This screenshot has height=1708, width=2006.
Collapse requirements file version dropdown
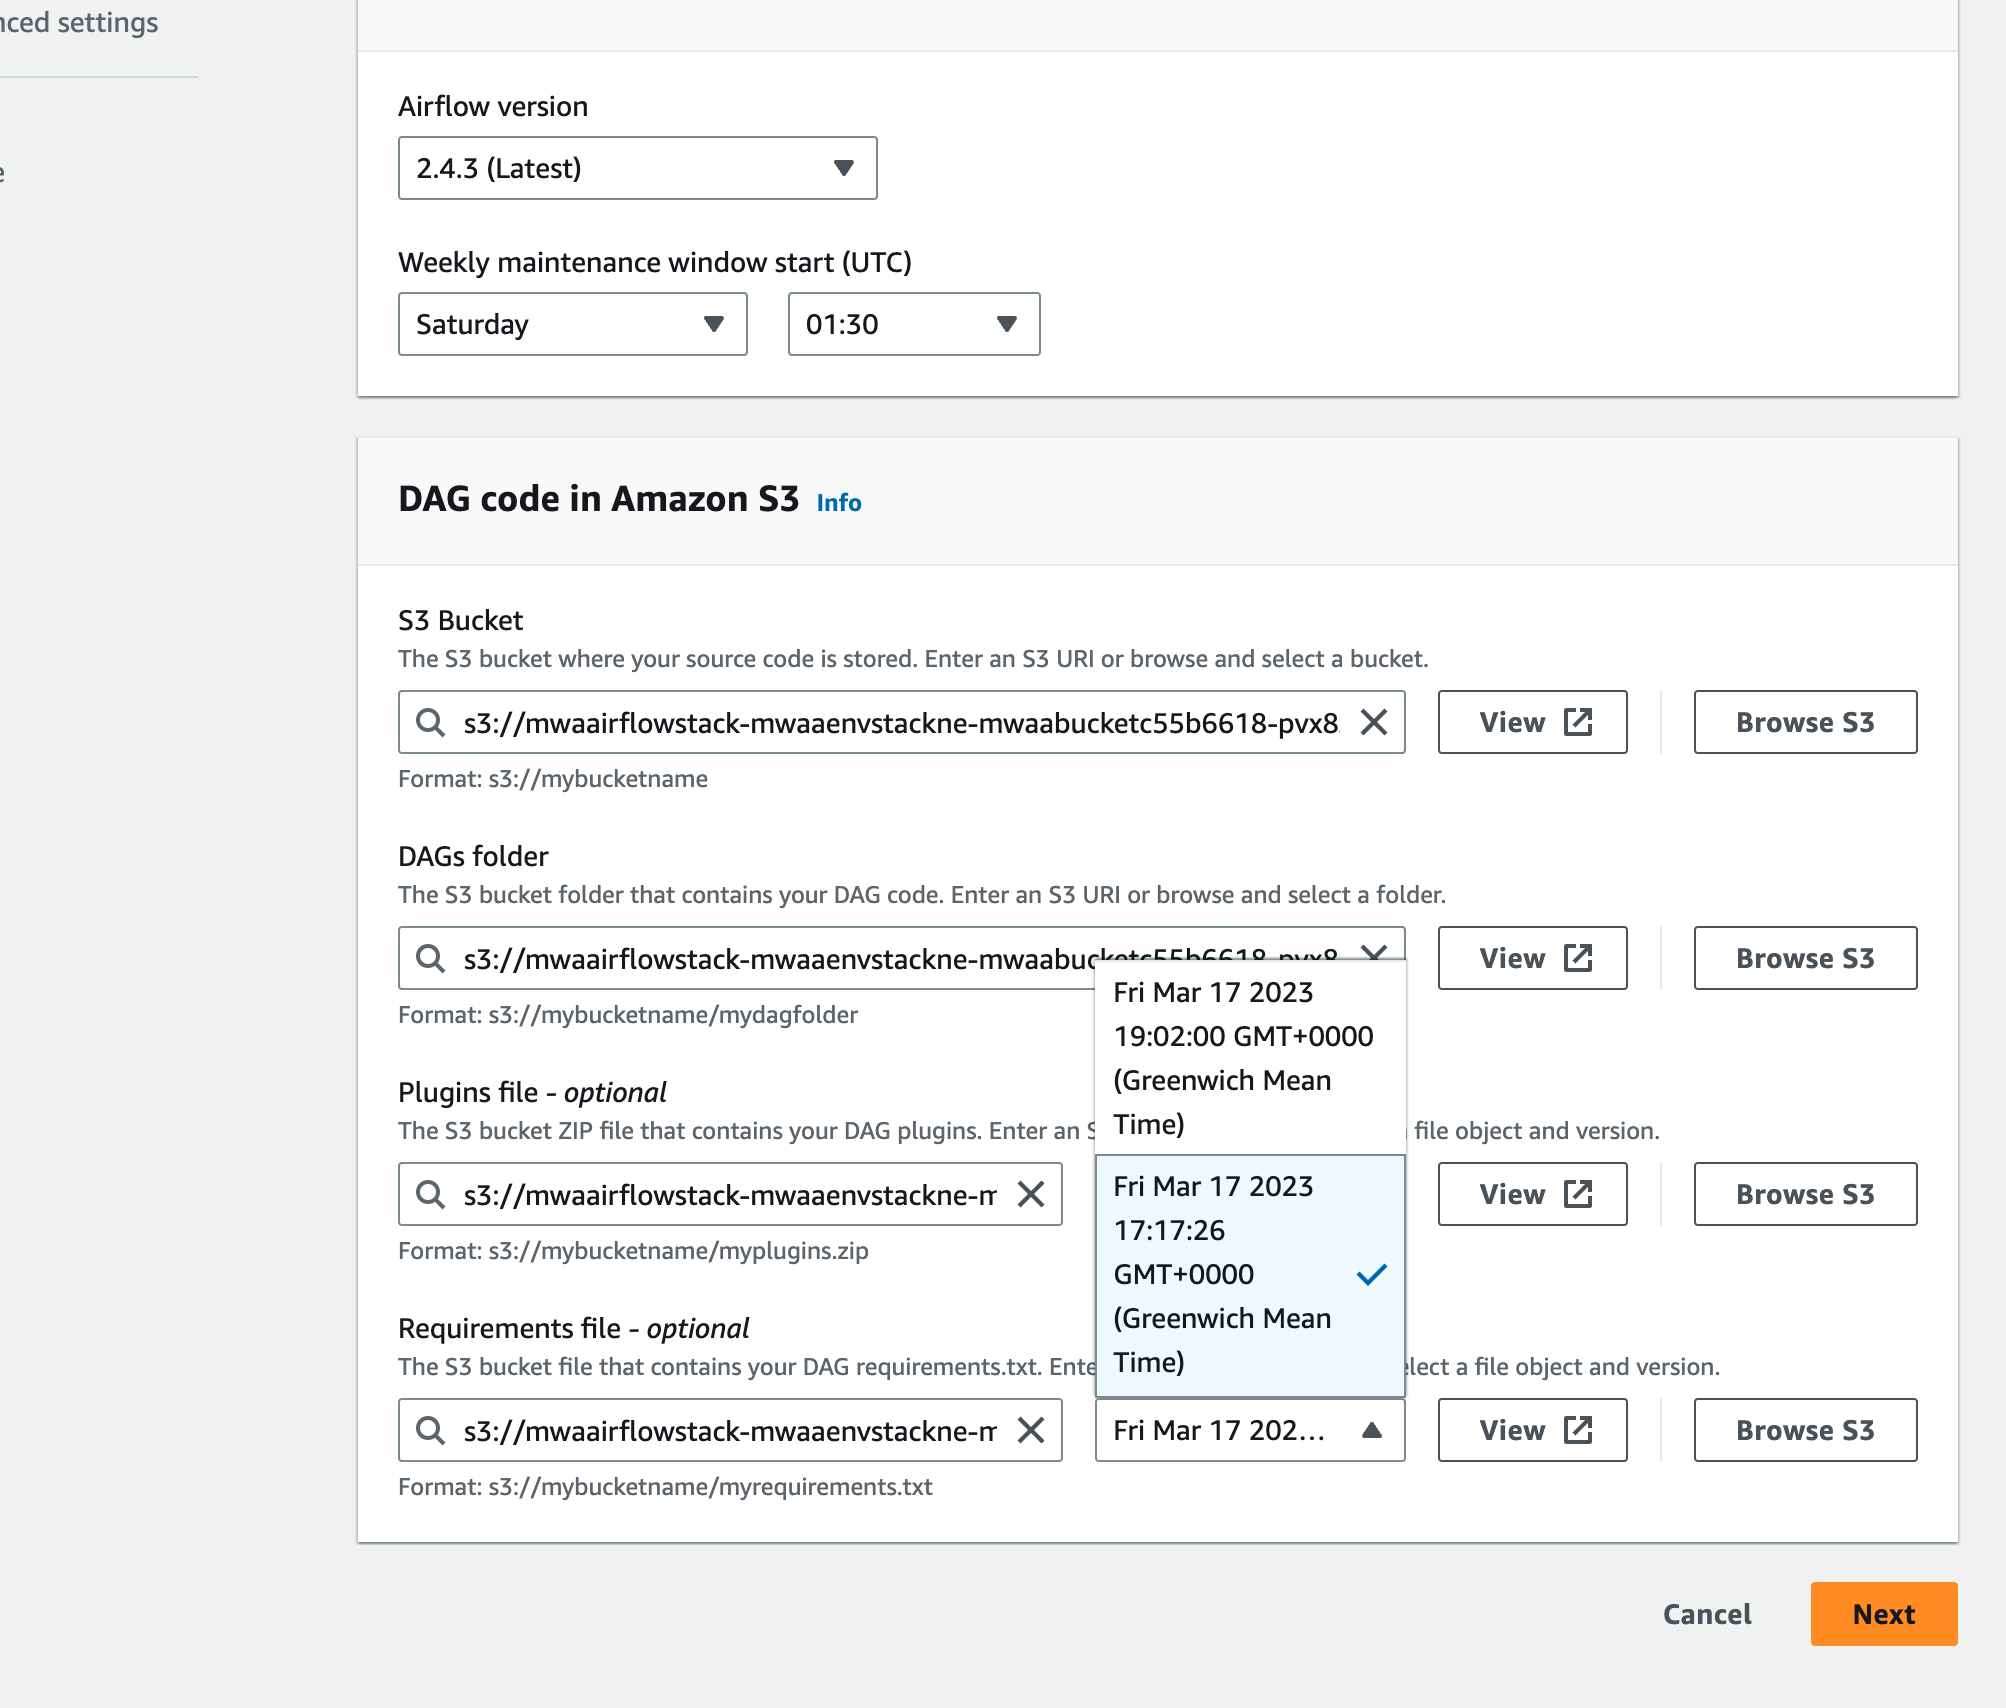[x=1250, y=1430]
